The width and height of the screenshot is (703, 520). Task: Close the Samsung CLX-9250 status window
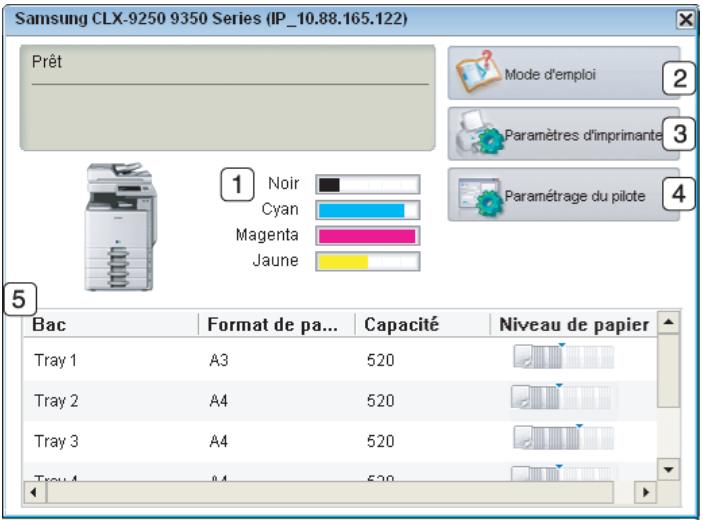coord(686,20)
